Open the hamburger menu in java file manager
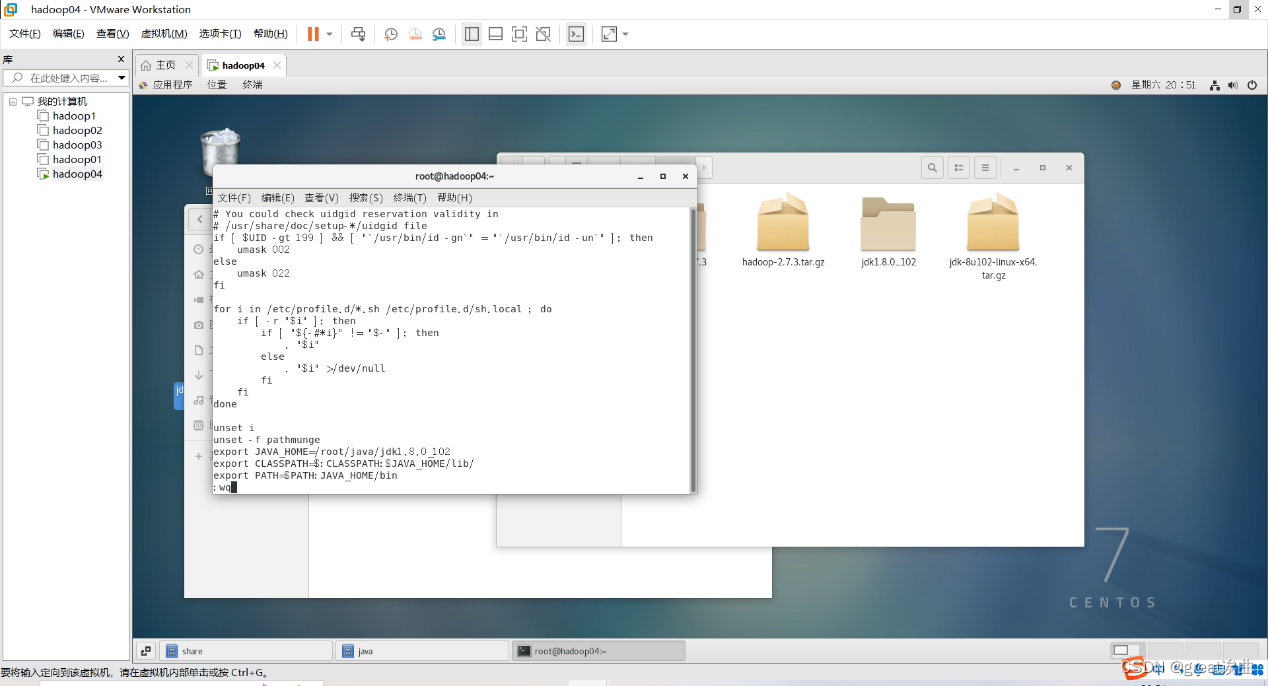This screenshot has width=1268, height=686. [985, 168]
